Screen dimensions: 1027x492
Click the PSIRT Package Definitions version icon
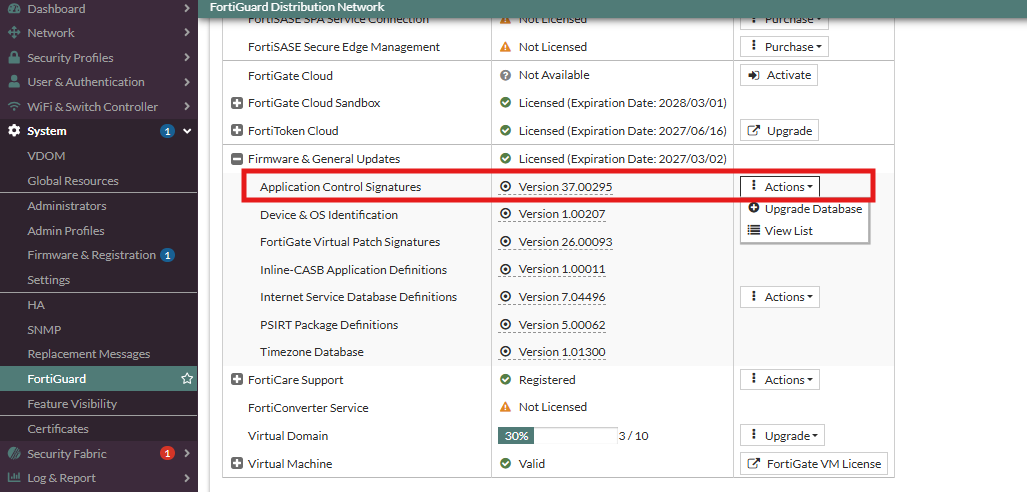pyautogui.click(x=505, y=325)
